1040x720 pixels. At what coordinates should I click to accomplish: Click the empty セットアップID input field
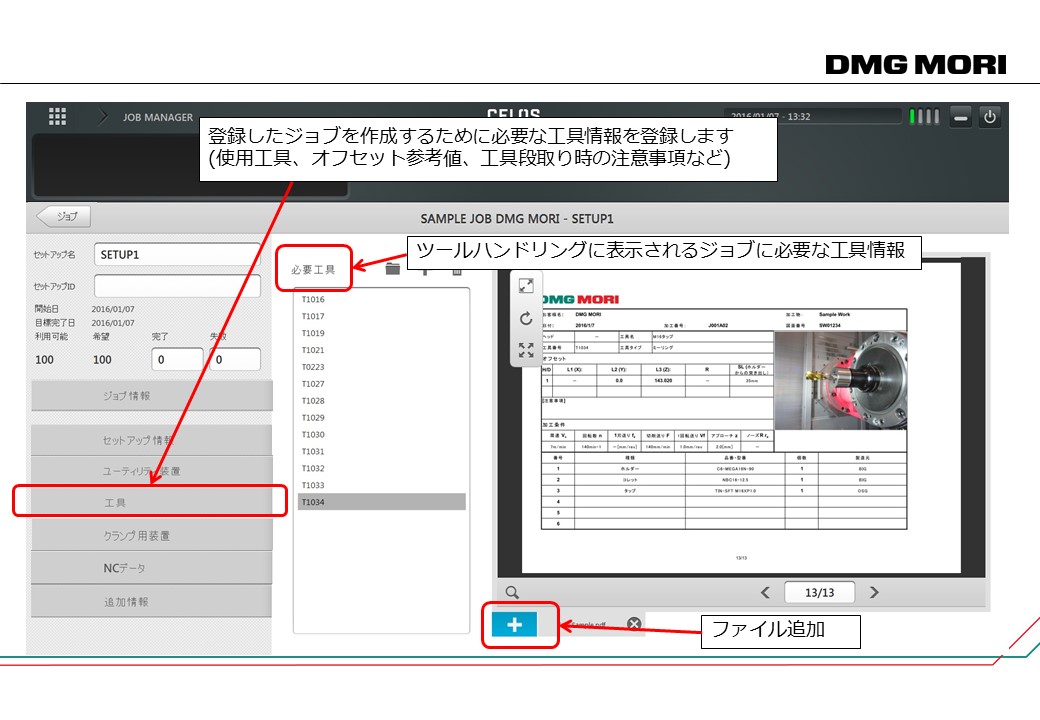pyautogui.click(x=177, y=286)
